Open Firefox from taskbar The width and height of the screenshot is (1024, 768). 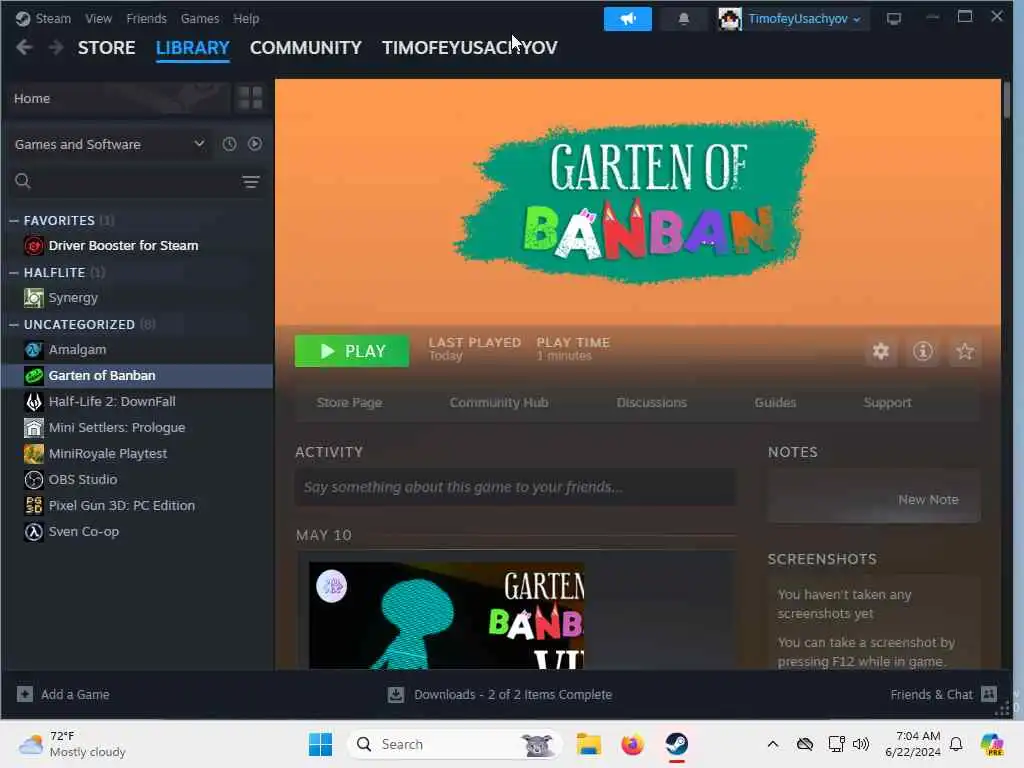[x=633, y=744]
